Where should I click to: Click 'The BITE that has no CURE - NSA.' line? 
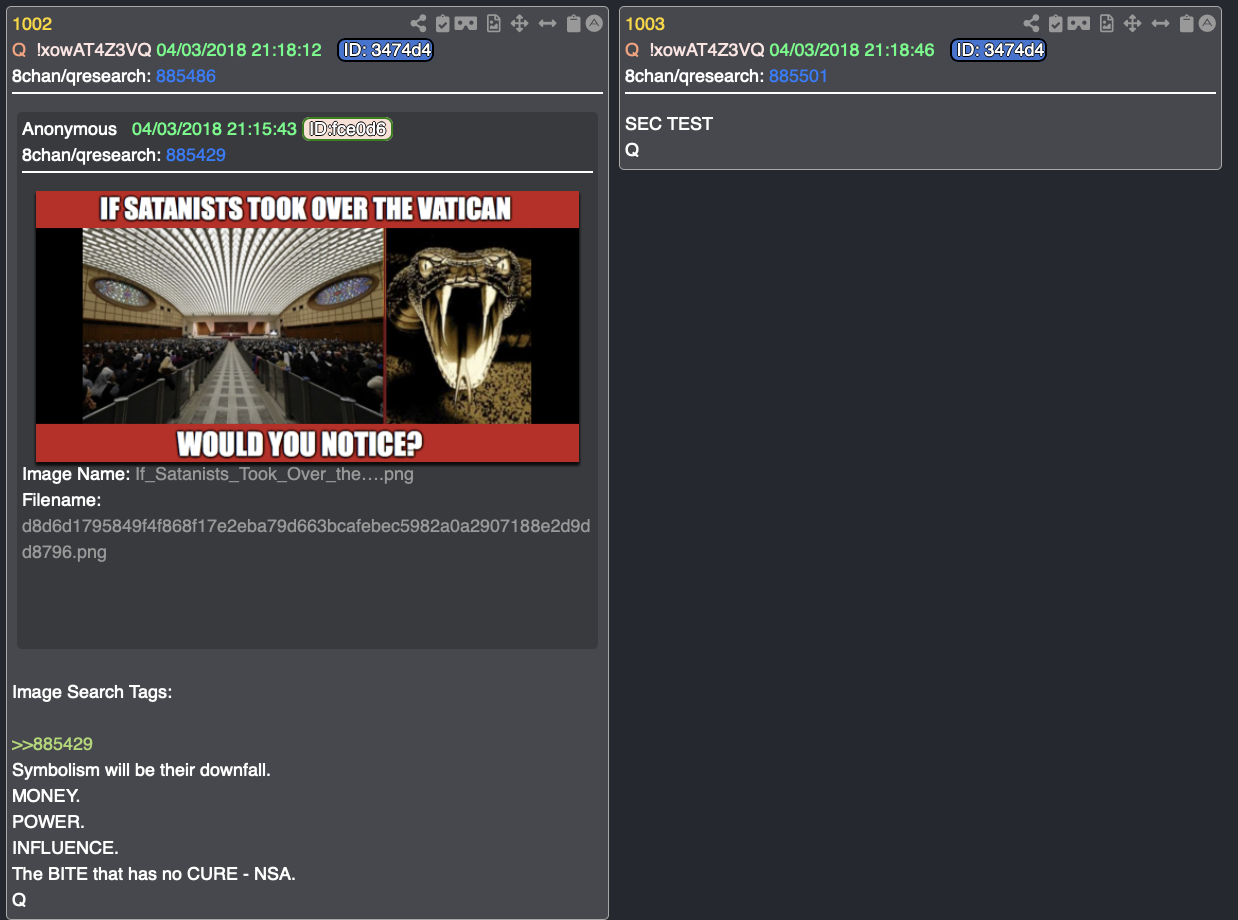click(x=154, y=874)
